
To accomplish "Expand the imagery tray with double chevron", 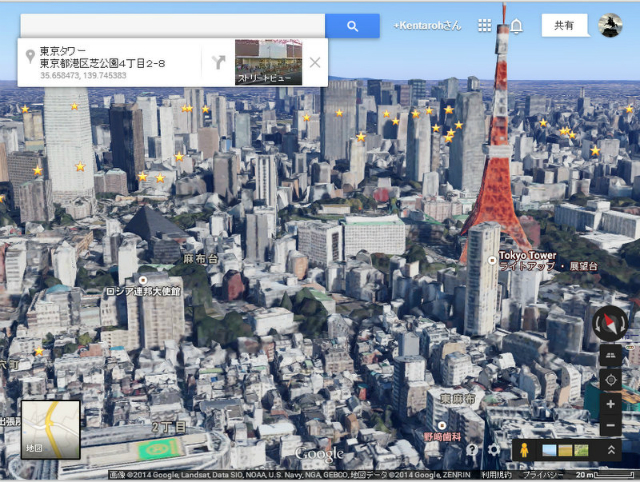I will click(611, 450).
